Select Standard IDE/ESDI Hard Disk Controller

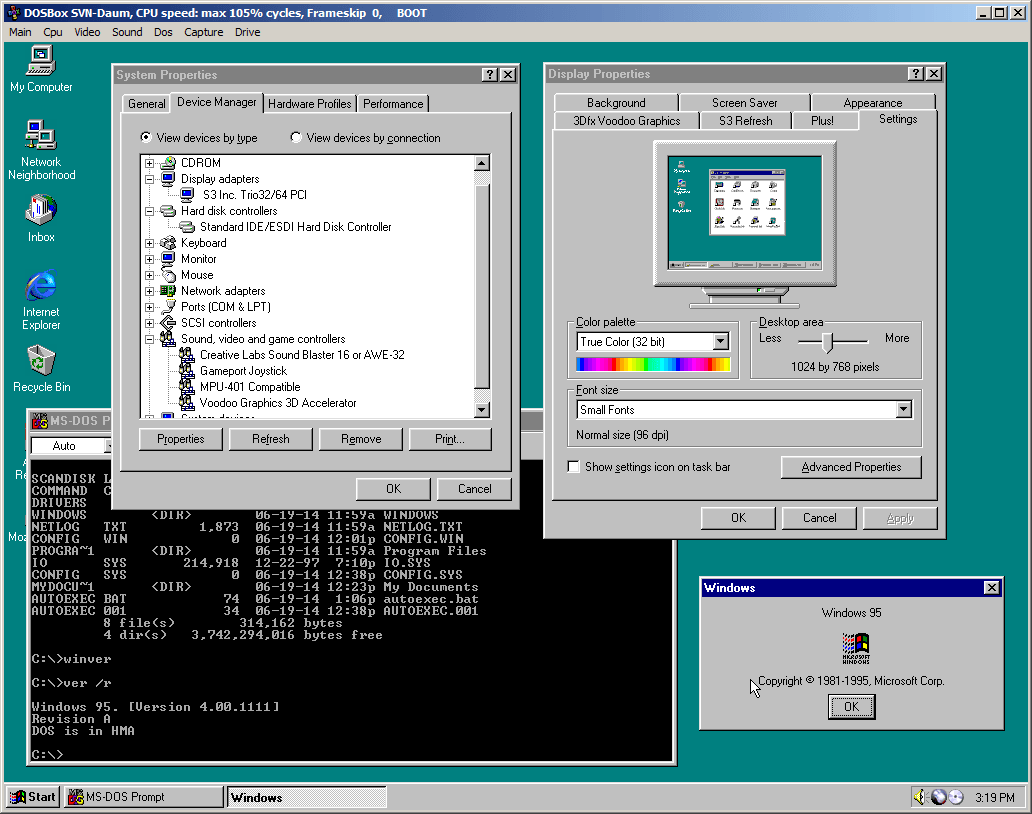point(295,227)
